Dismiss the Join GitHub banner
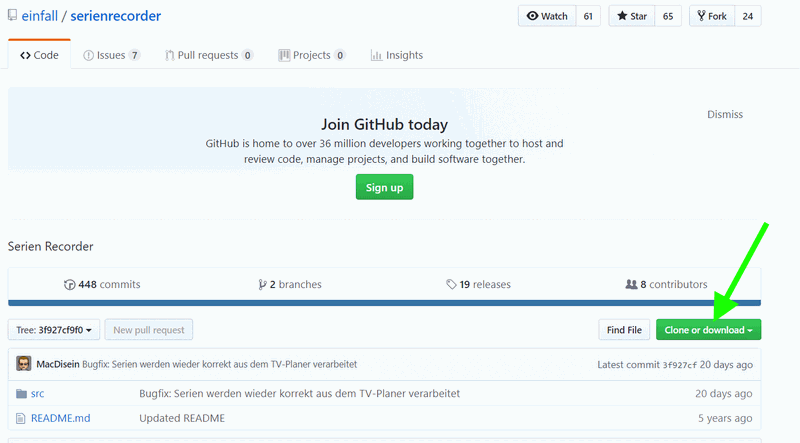 pyautogui.click(x=724, y=114)
